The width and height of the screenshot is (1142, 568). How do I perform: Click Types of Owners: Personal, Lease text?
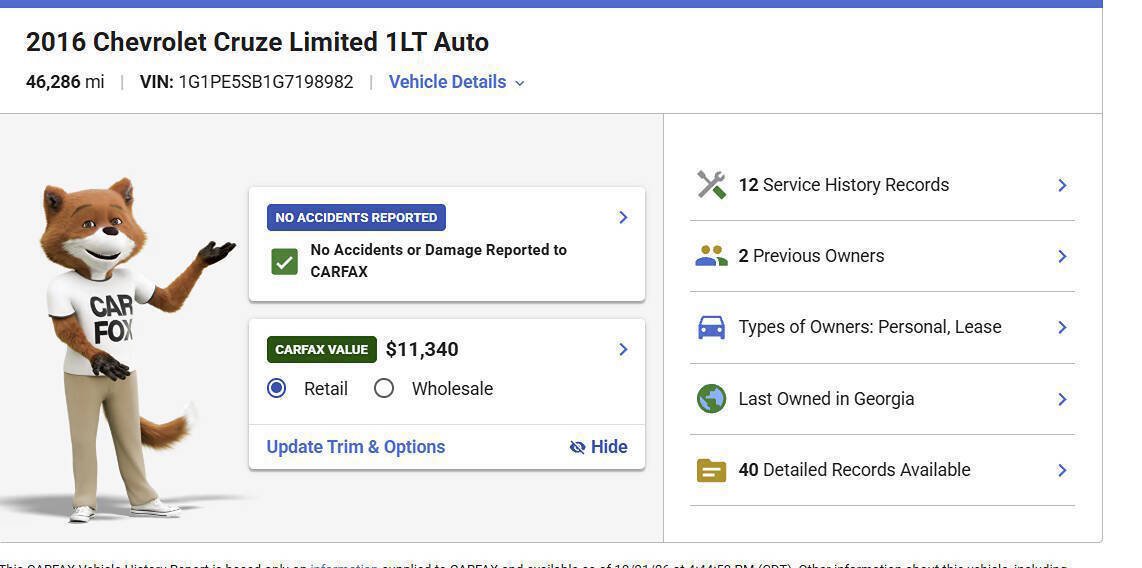click(x=870, y=327)
